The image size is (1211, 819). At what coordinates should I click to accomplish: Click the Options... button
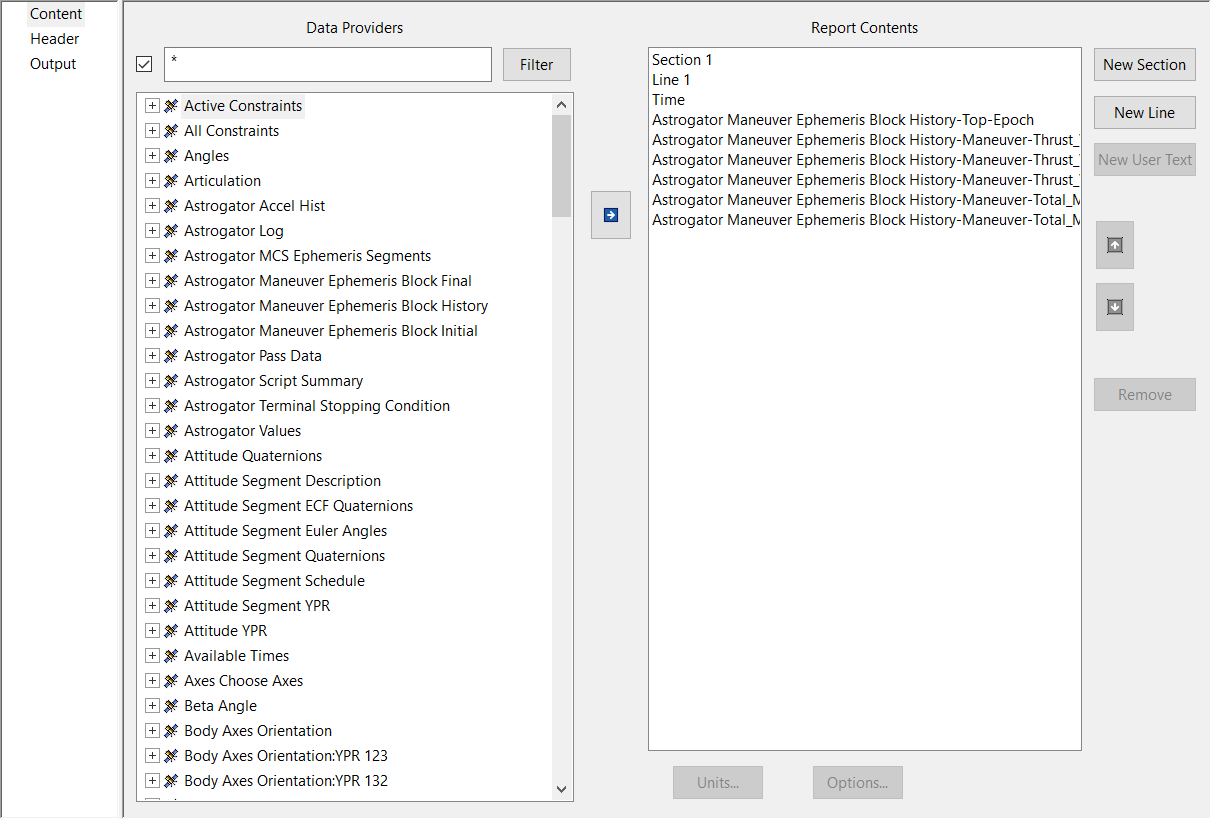[858, 782]
